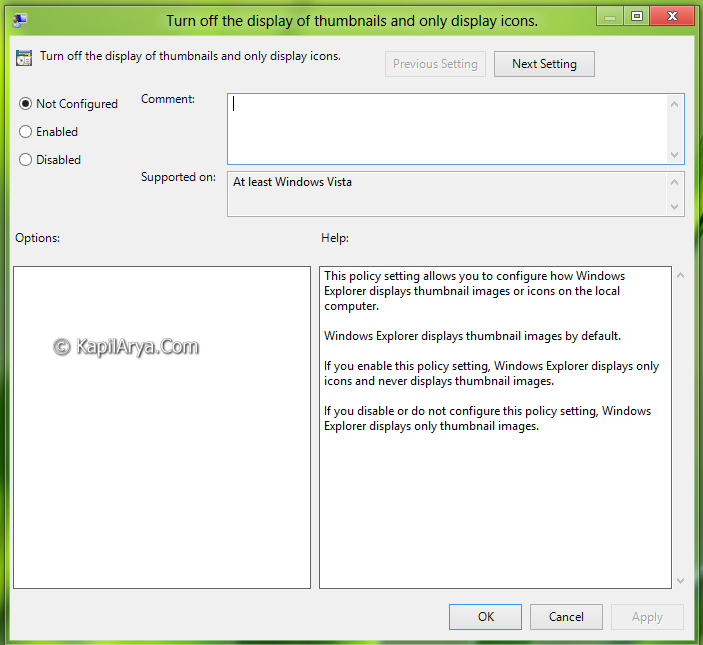Minimize the policy dialog window

(610, 17)
